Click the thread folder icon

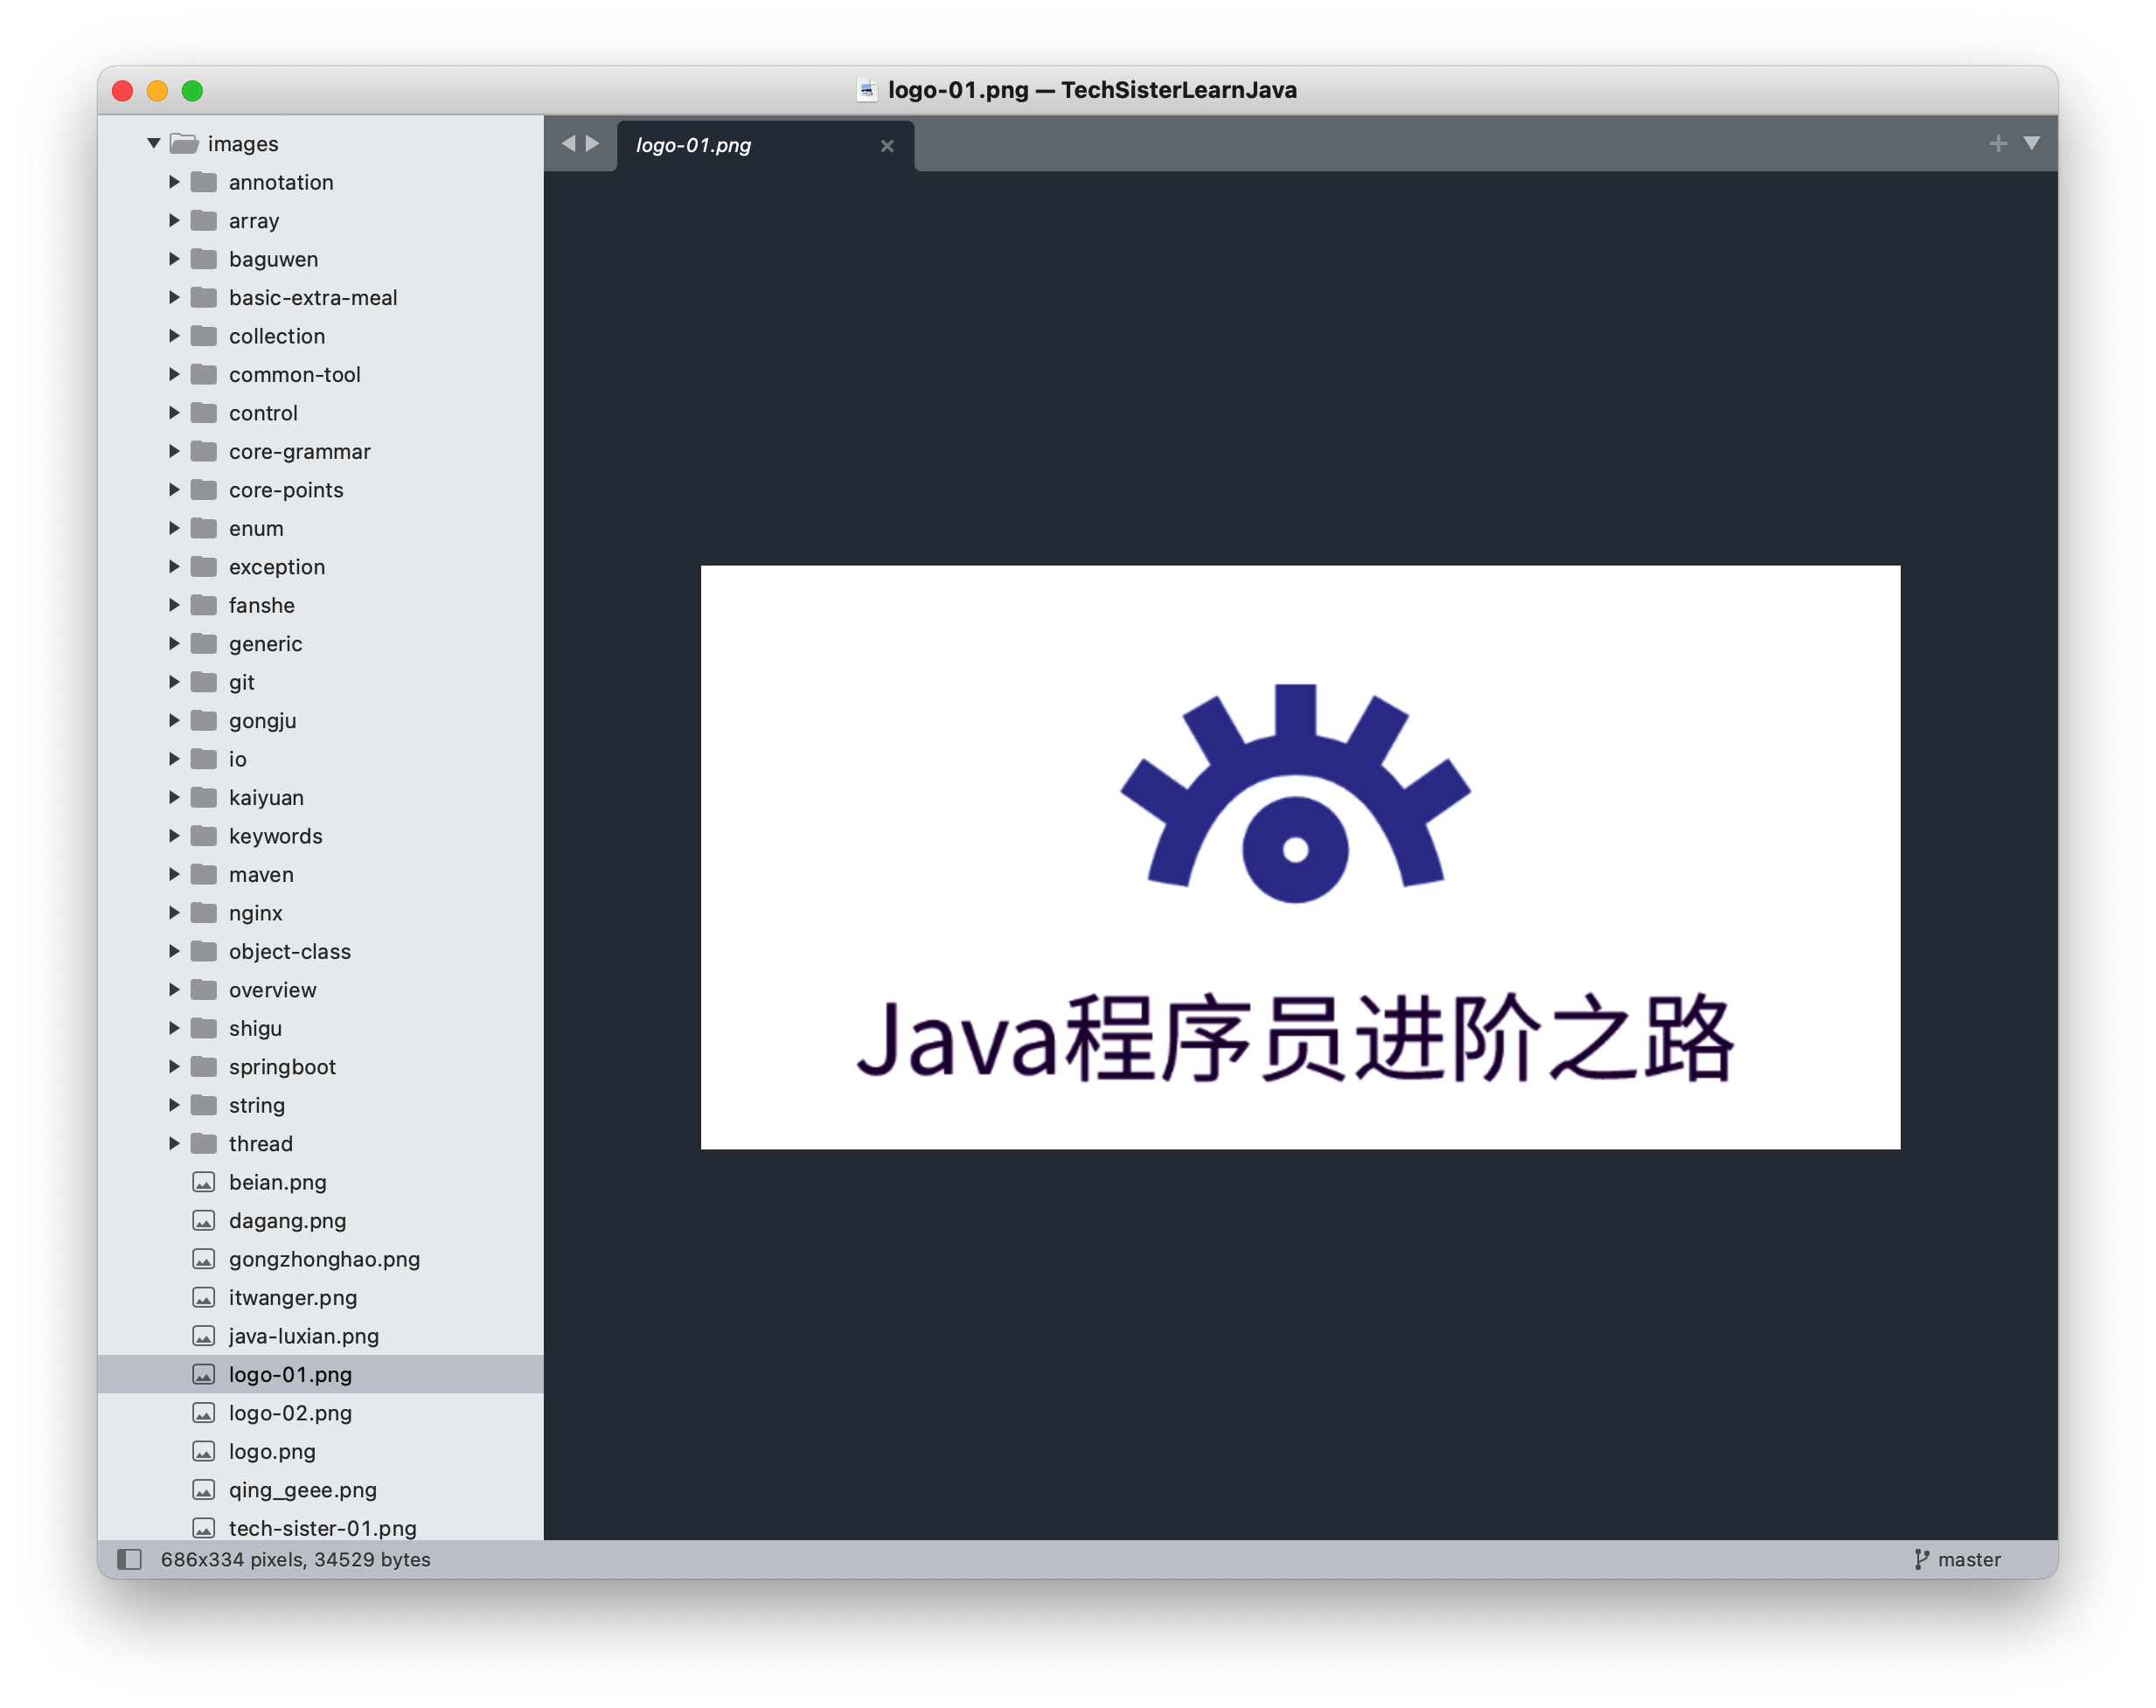coord(204,1144)
